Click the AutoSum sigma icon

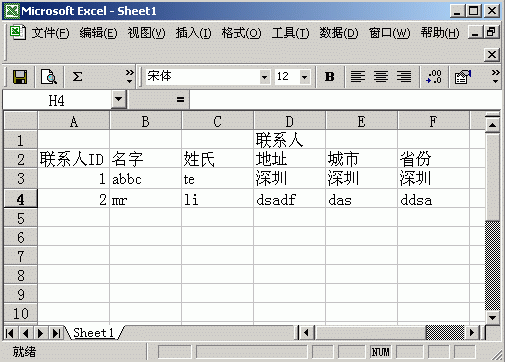coord(77,77)
